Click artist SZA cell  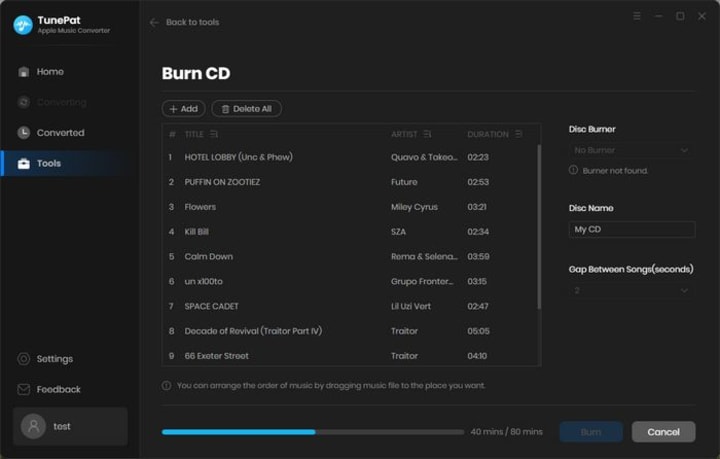pos(398,232)
